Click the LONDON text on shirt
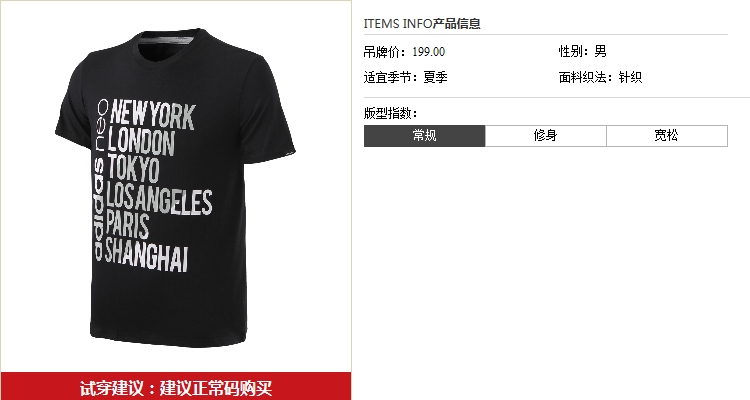This screenshot has height=400, width=750. 142,142
